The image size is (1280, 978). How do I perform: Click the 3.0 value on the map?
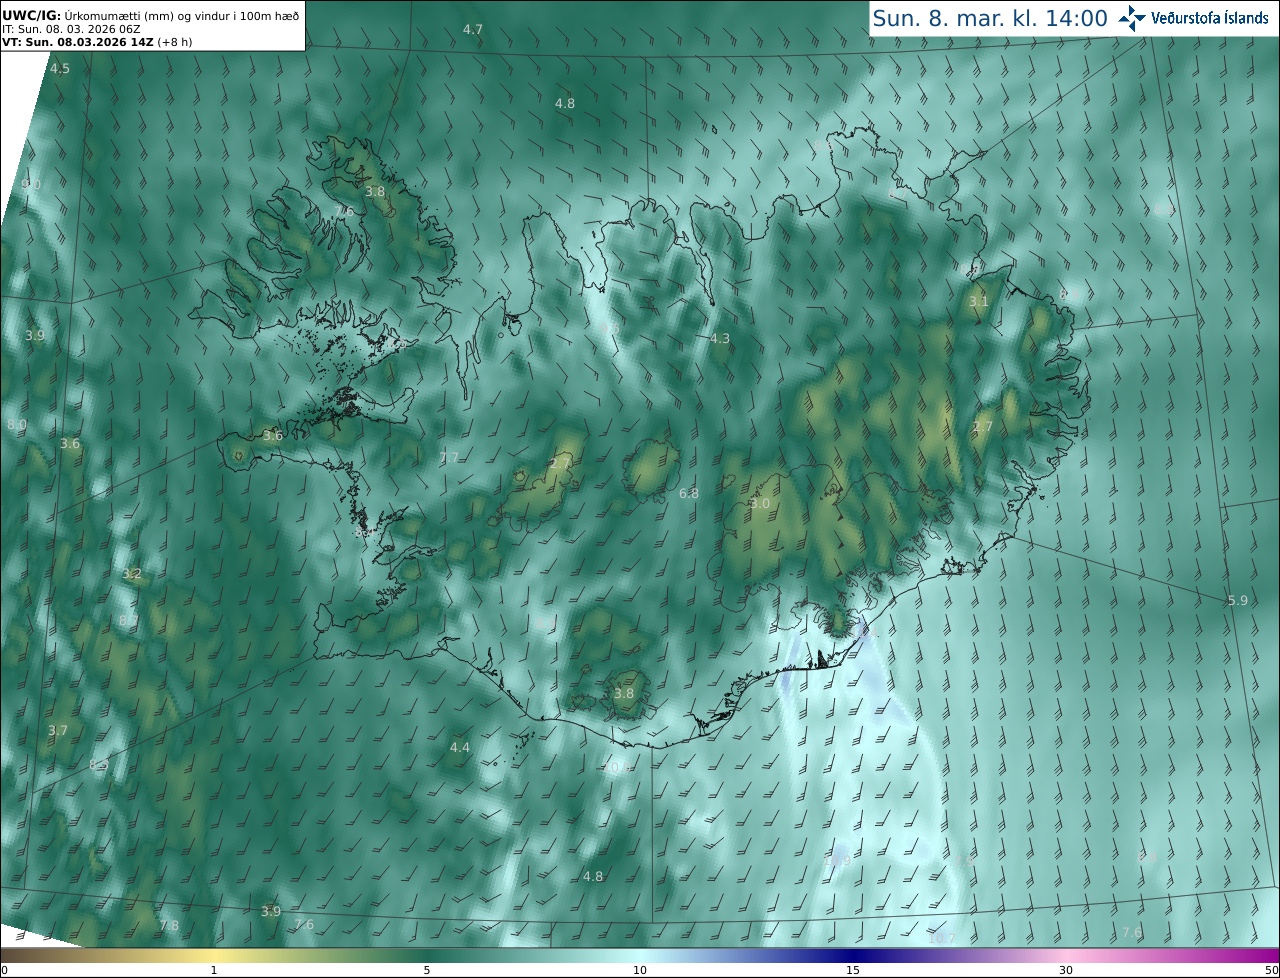[x=760, y=504]
